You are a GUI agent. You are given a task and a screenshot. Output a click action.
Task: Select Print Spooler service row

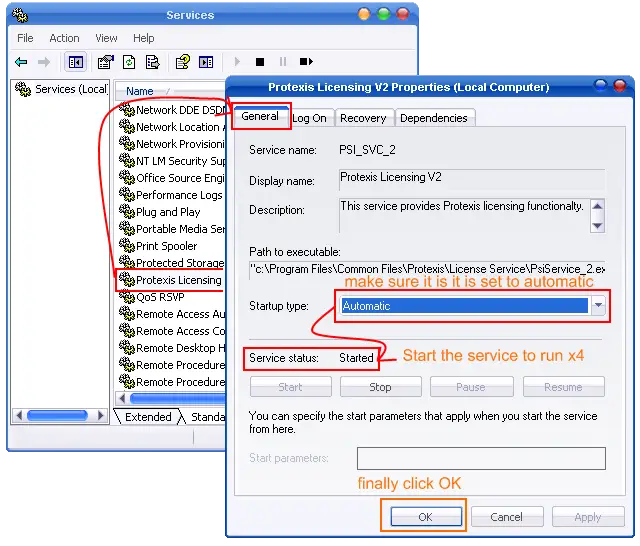point(158,246)
